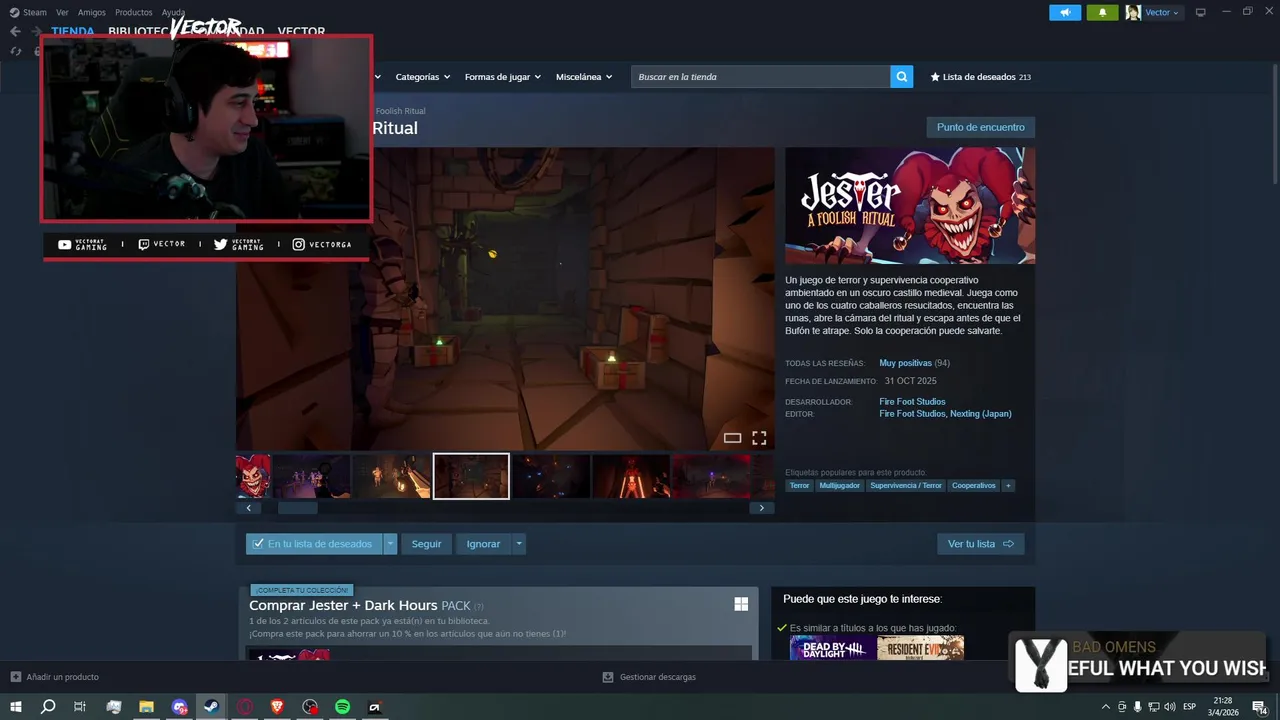Open the Big Picture mode monitor icon
Viewport: 1280px width, 720px height.
click(x=1200, y=12)
